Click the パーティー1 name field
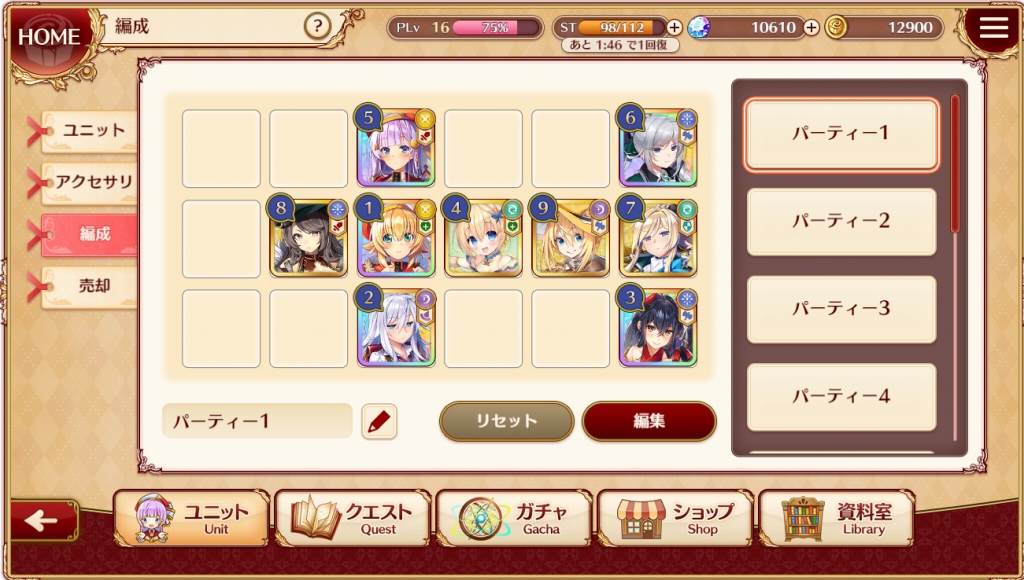This screenshot has width=1024, height=580. pyautogui.click(x=257, y=421)
